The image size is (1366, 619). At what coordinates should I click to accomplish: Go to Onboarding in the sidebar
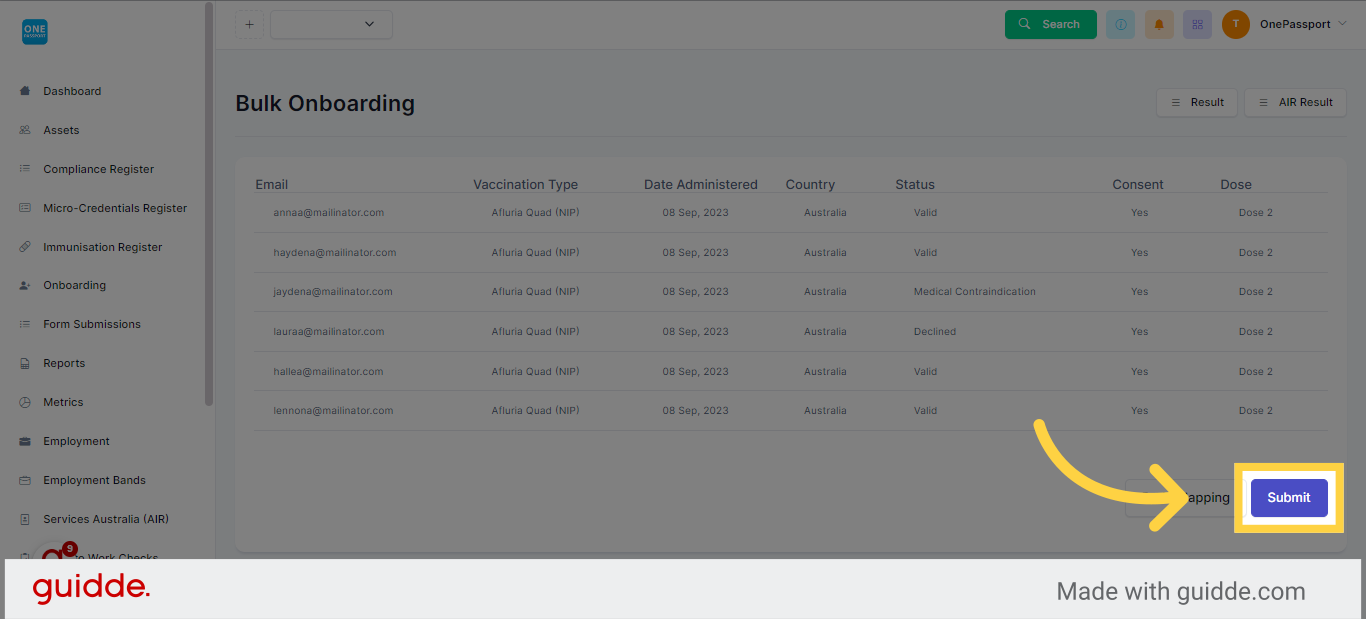point(74,285)
